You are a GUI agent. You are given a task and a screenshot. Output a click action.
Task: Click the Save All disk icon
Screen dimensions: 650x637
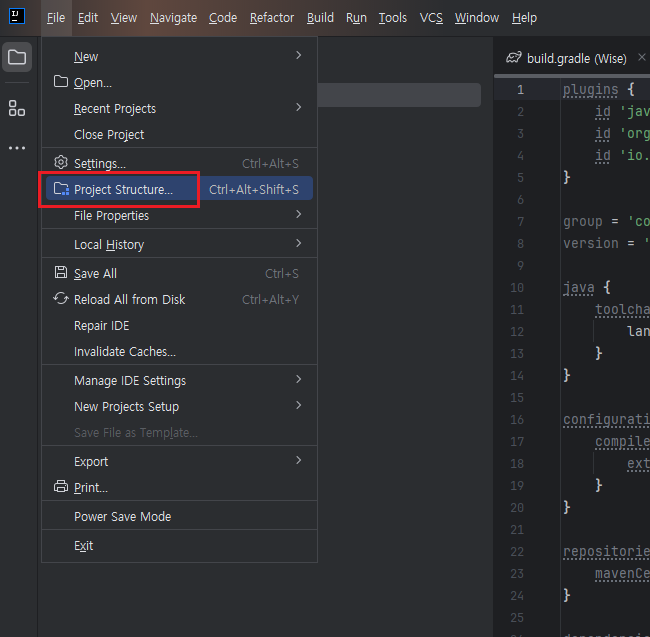pos(61,273)
